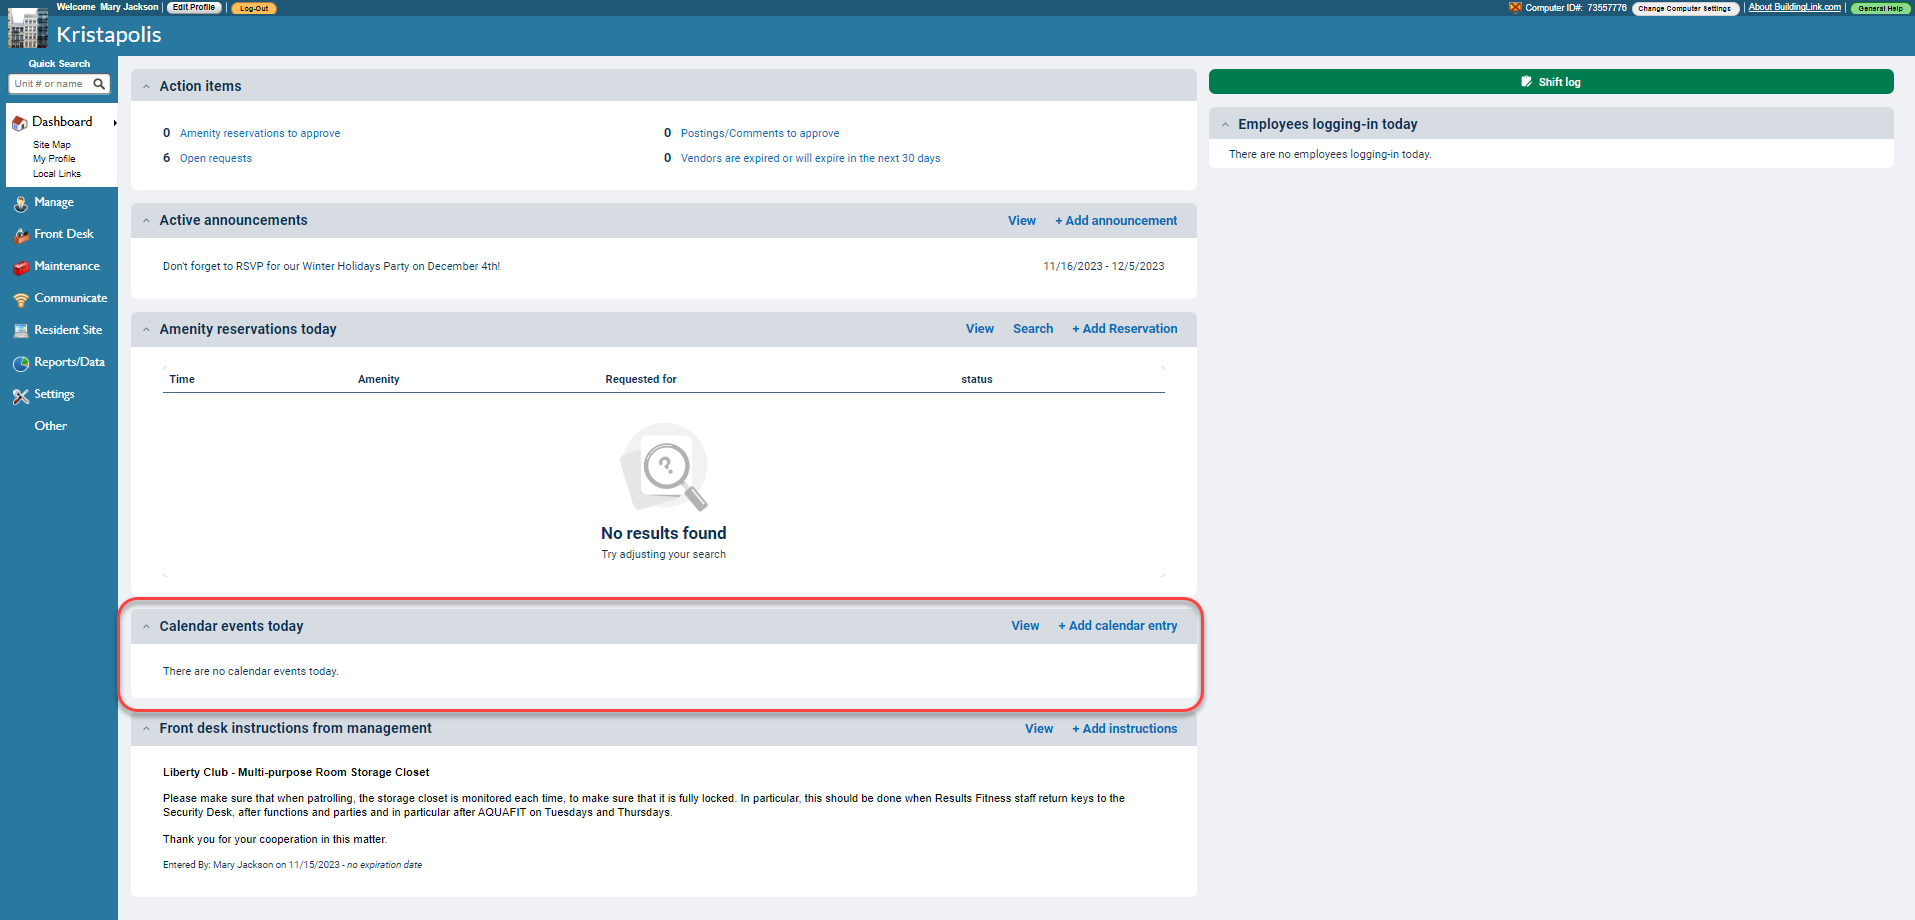1915x920 pixels.
Task: Select Other in the sidebar menu
Action: pos(50,425)
